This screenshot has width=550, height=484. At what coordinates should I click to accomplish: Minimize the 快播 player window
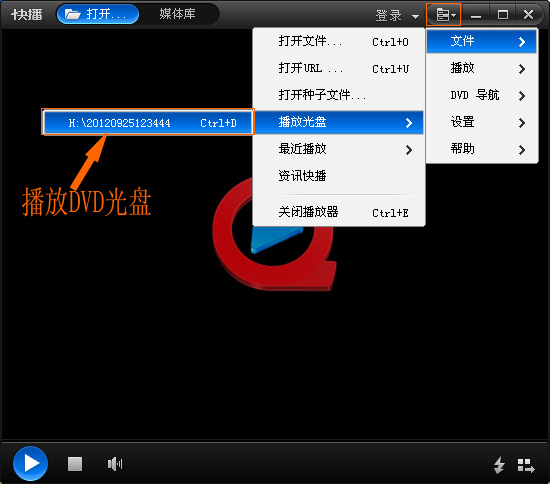pos(476,15)
